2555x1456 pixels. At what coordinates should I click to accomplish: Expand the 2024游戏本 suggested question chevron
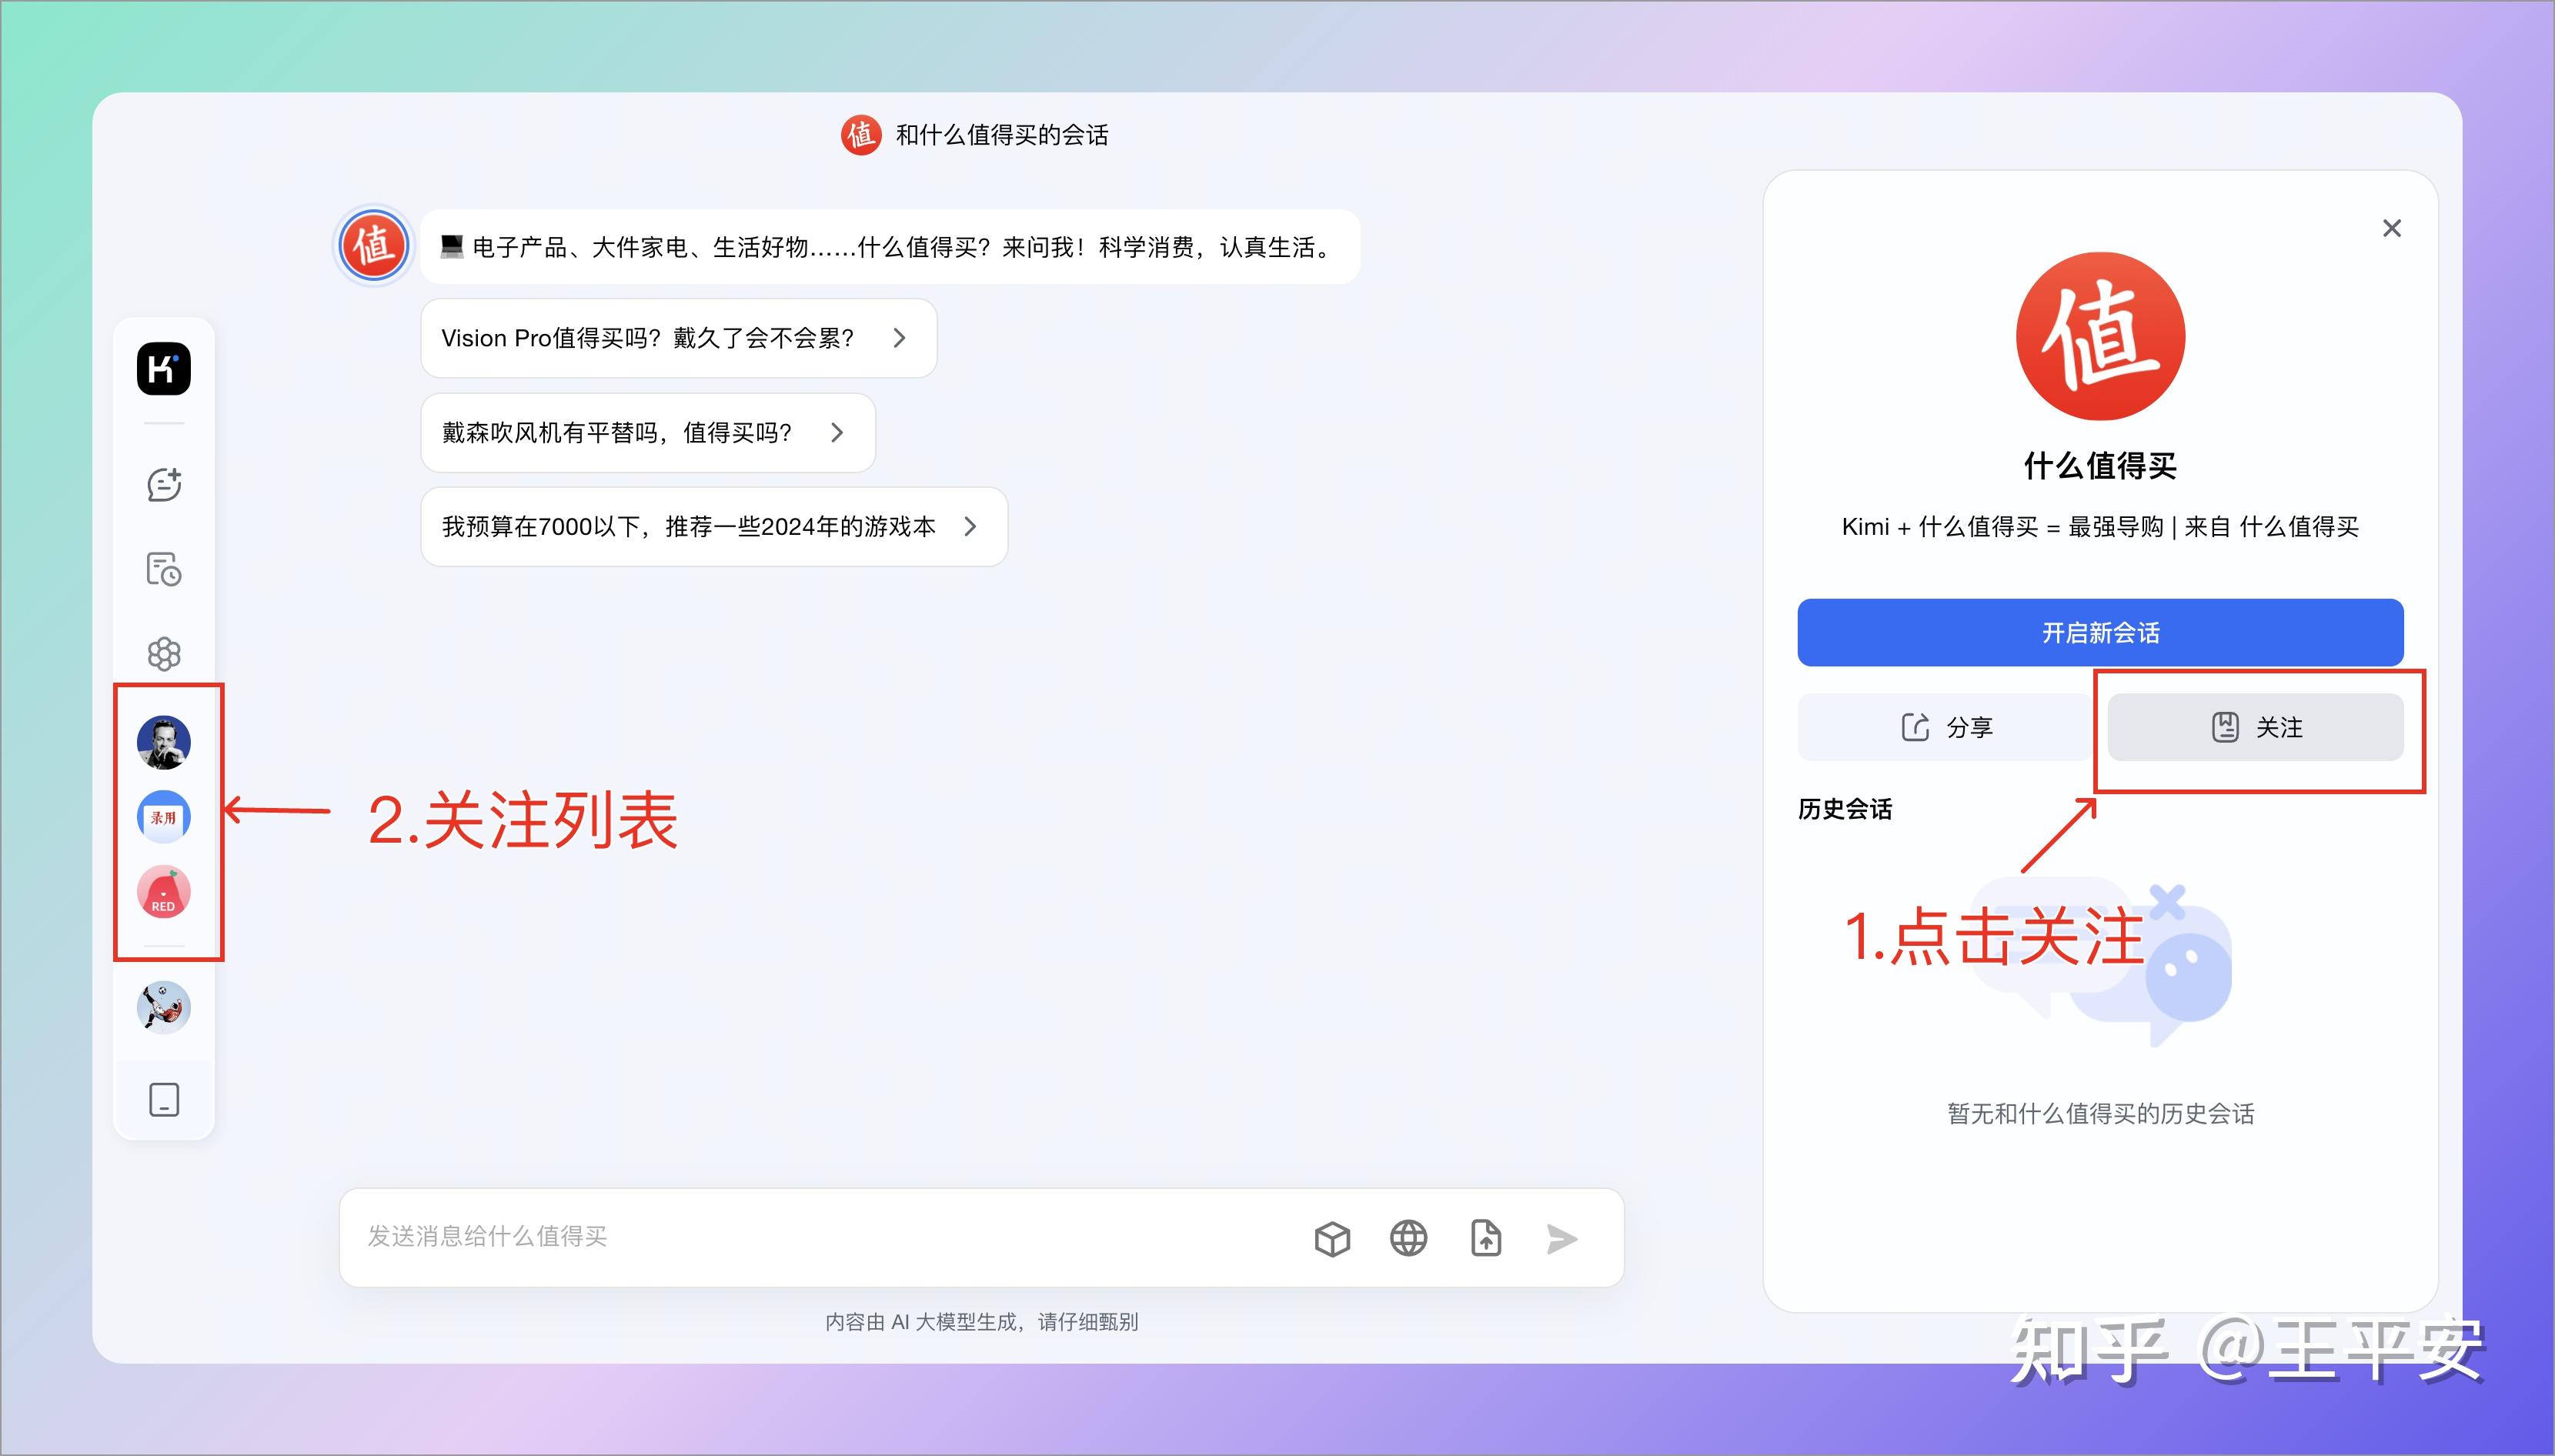click(971, 527)
